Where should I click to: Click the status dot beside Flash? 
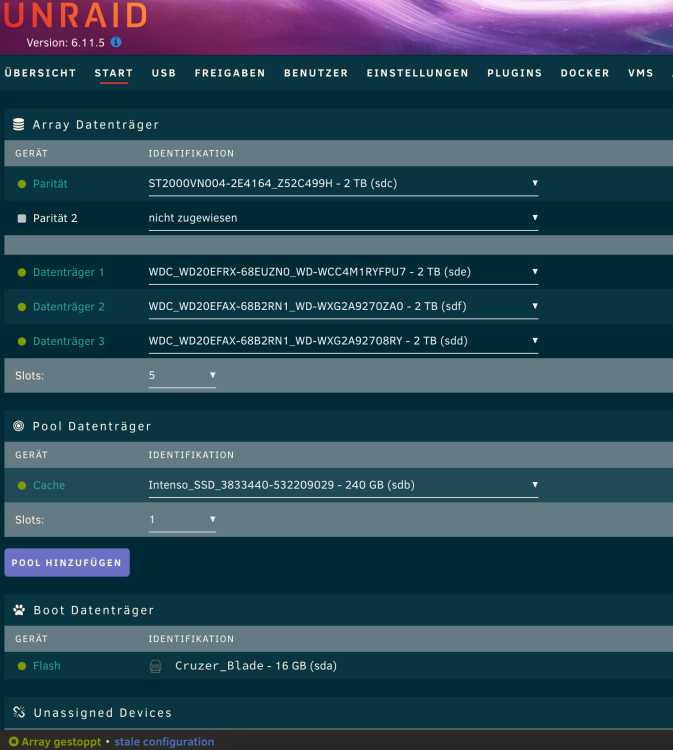[x=22, y=666]
